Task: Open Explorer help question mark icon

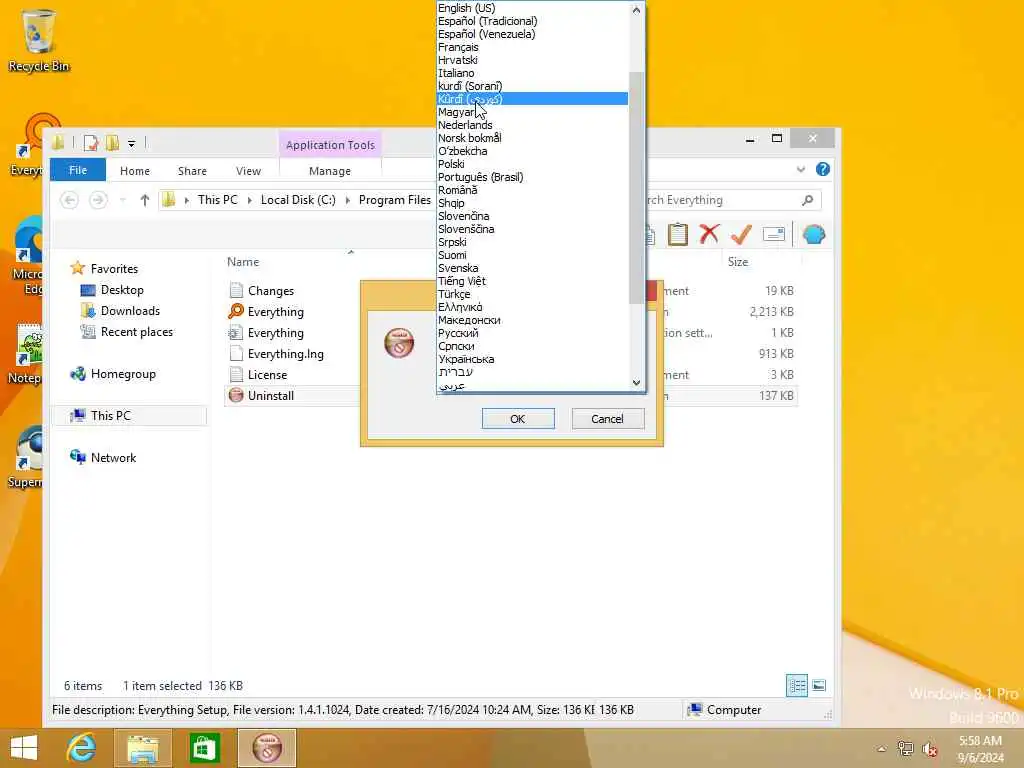Action: (x=823, y=170)
